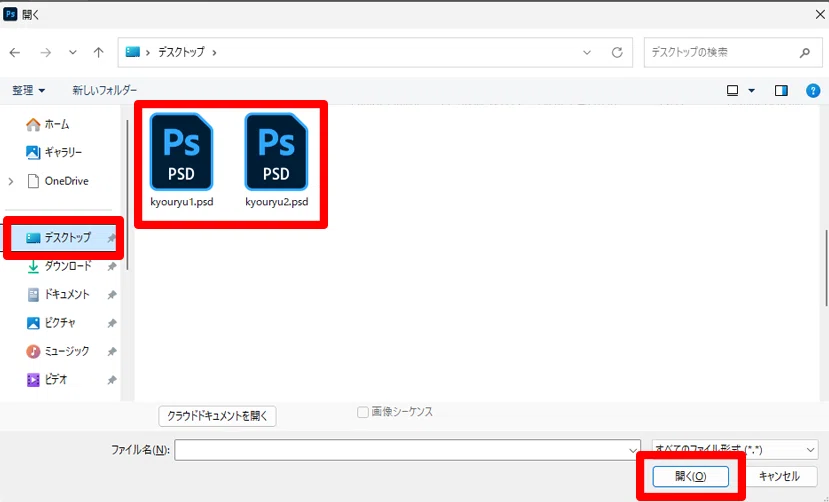Go up one folder level
The width and height of the screenshot is (829, 502).
pos(98,52)
